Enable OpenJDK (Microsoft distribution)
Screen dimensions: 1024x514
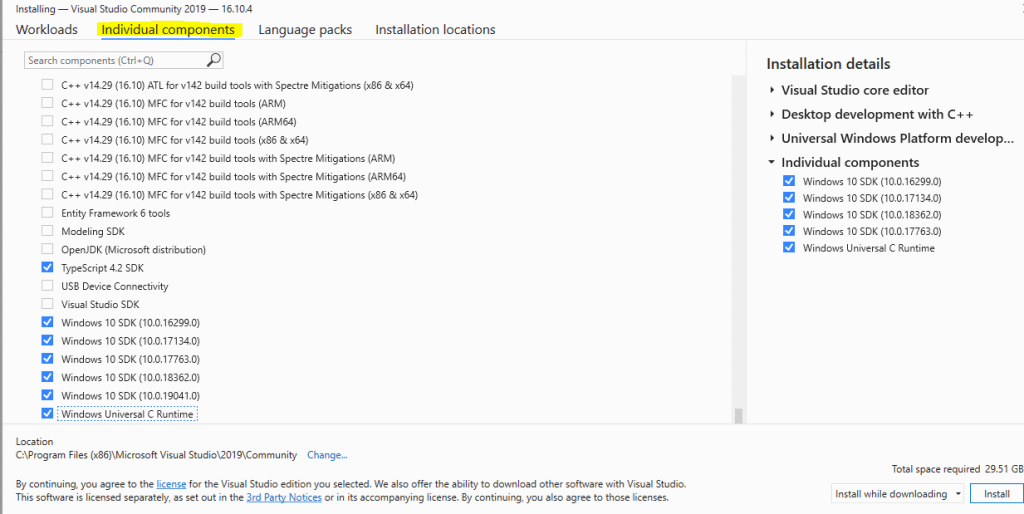point(47,249)
